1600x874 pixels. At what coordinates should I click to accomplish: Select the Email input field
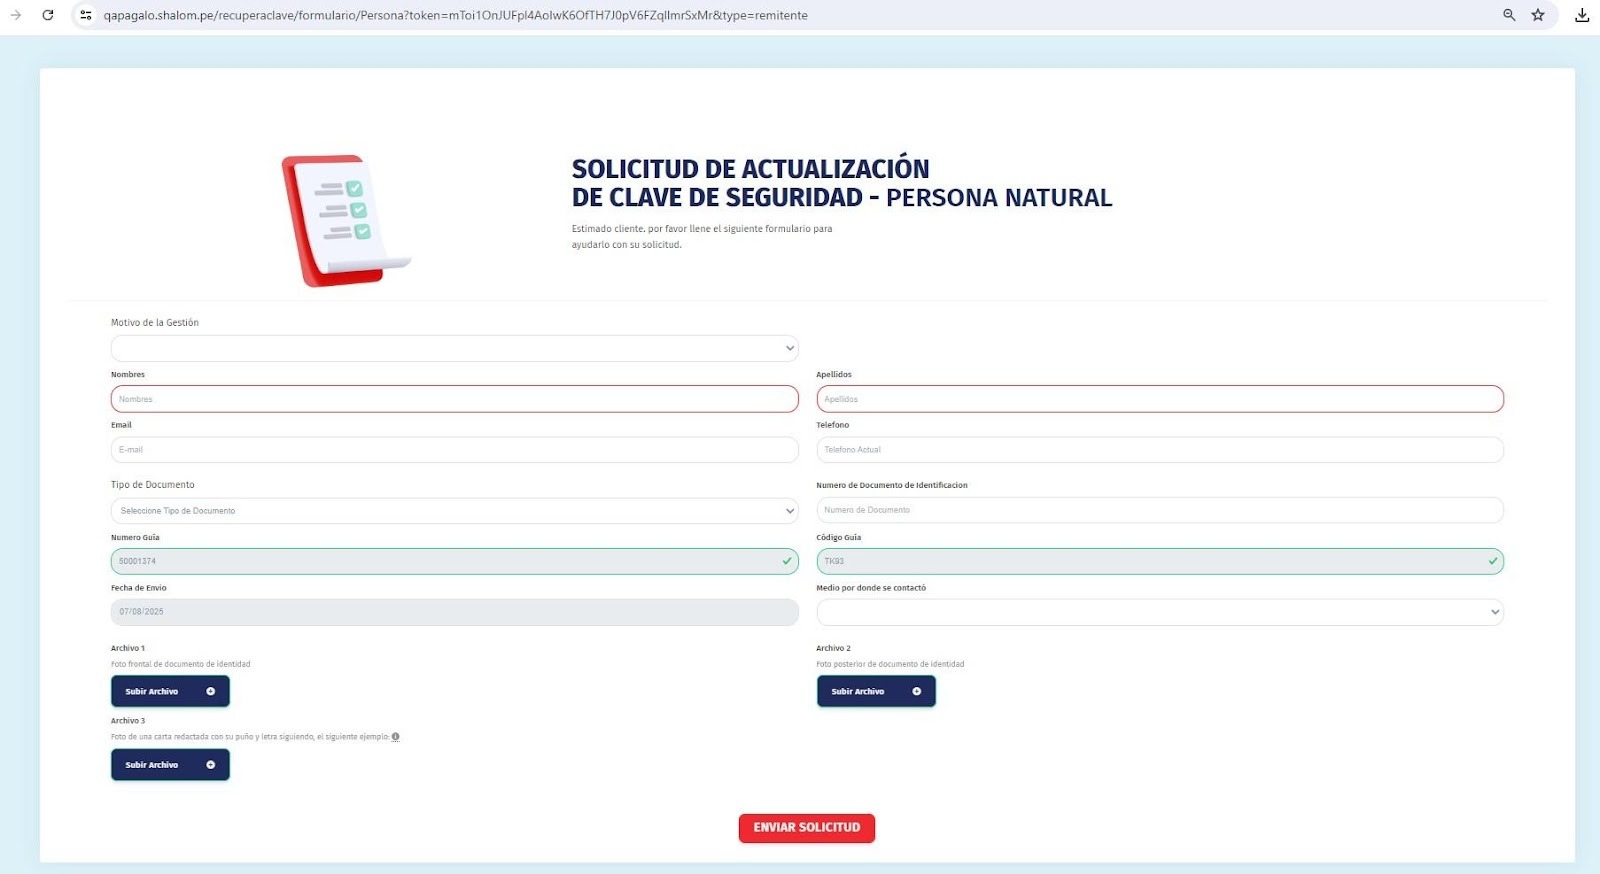pyautogui.click(x=454, y=450)
